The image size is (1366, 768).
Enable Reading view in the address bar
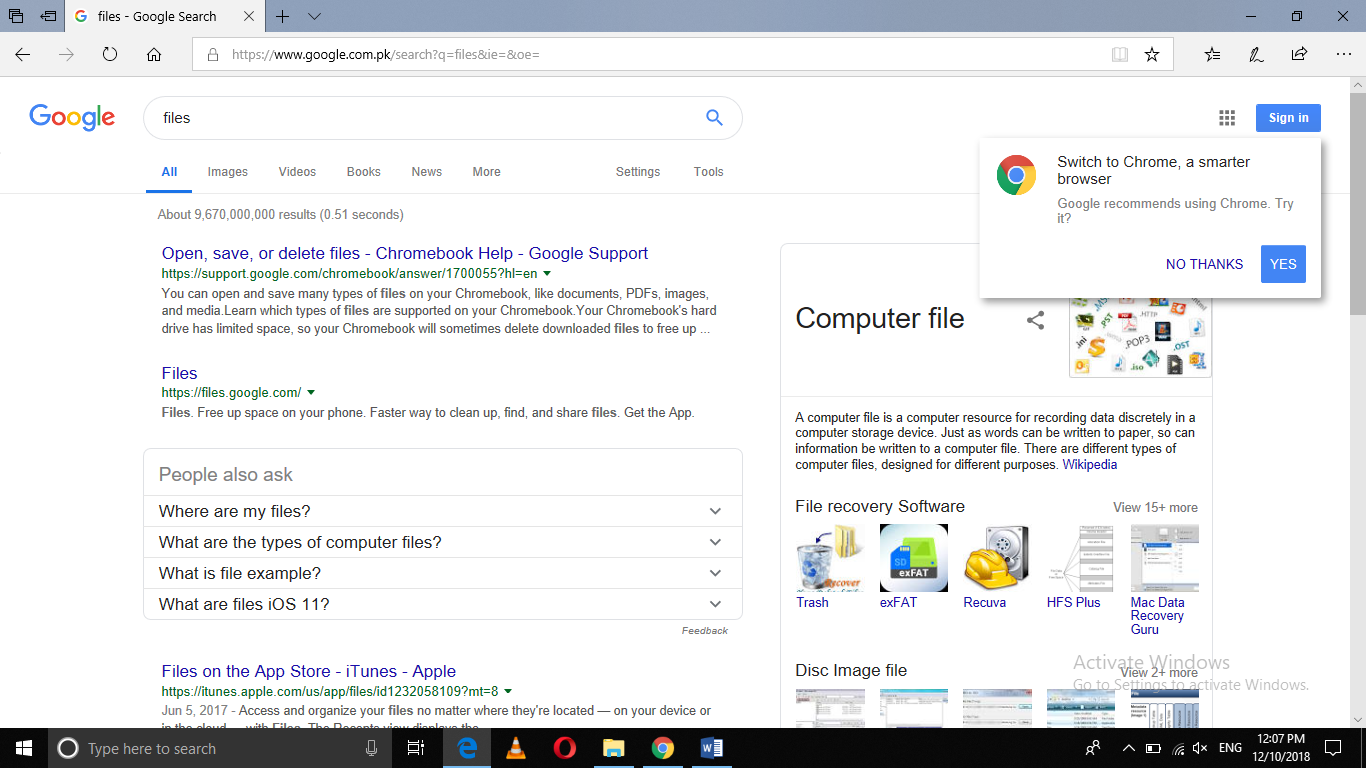pyautogui.click(x=1119, y=54)
